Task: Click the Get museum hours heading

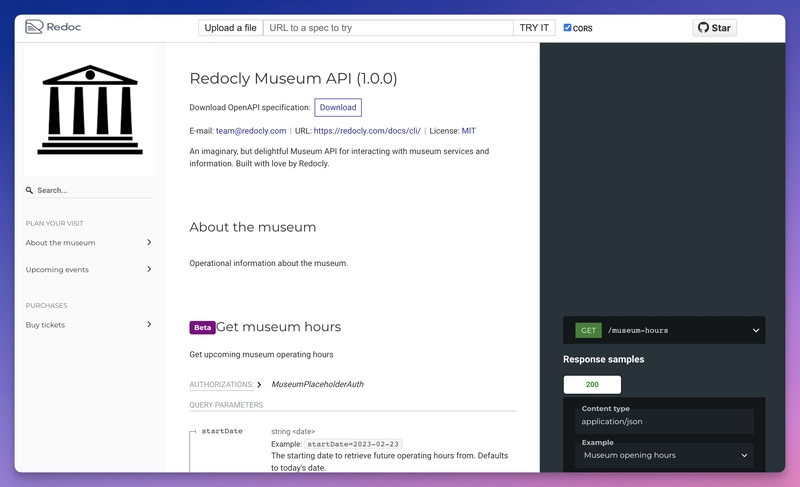Action: click(279, 327)
